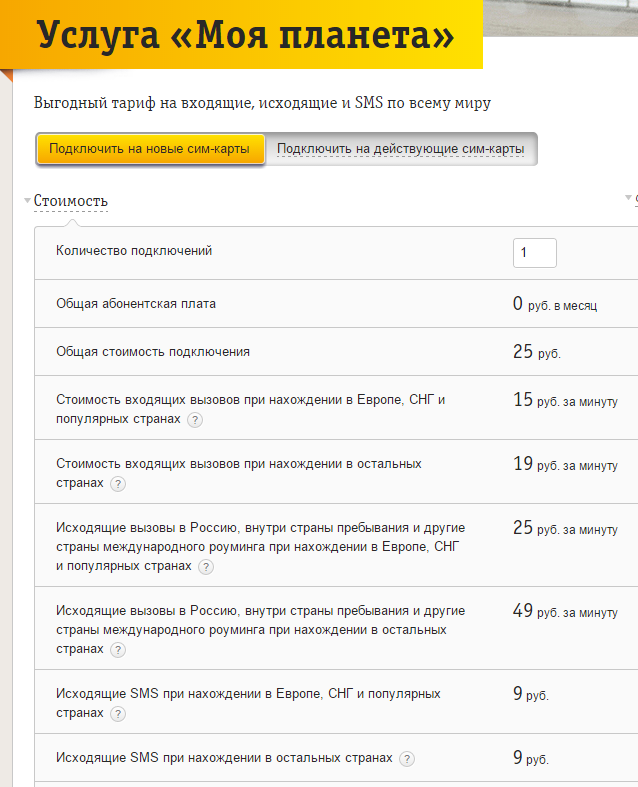Click the 'Услуга «Моя планета»' heading
This screenshot has height=787, width=638.
(245, 35)
